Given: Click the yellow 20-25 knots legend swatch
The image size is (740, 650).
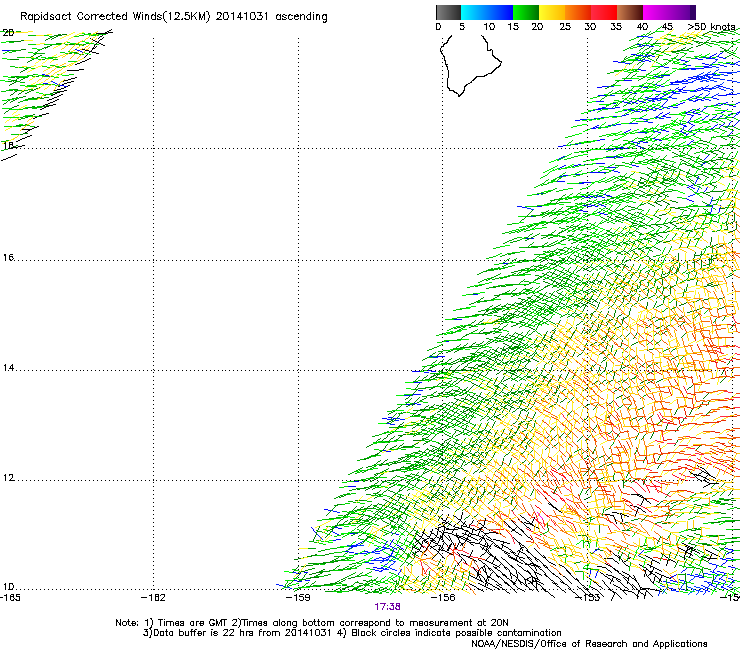Looking at the screenshot, I should click(552, 12).
